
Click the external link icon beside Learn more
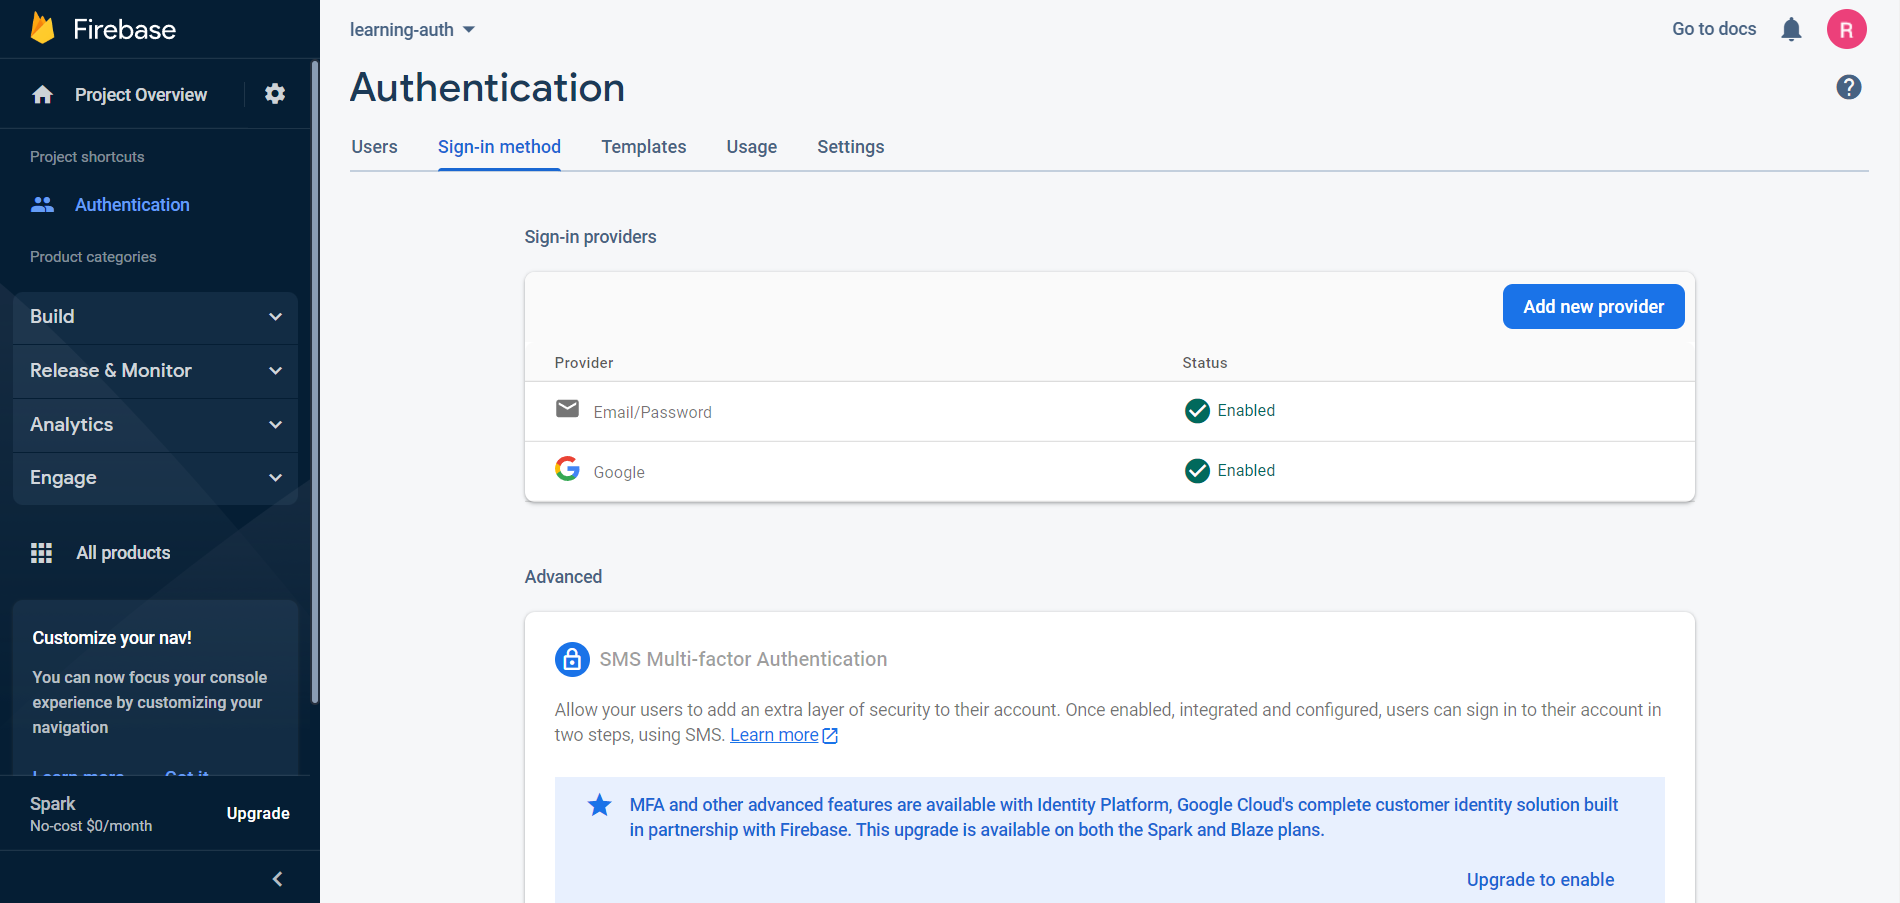(x=830, y=736)
